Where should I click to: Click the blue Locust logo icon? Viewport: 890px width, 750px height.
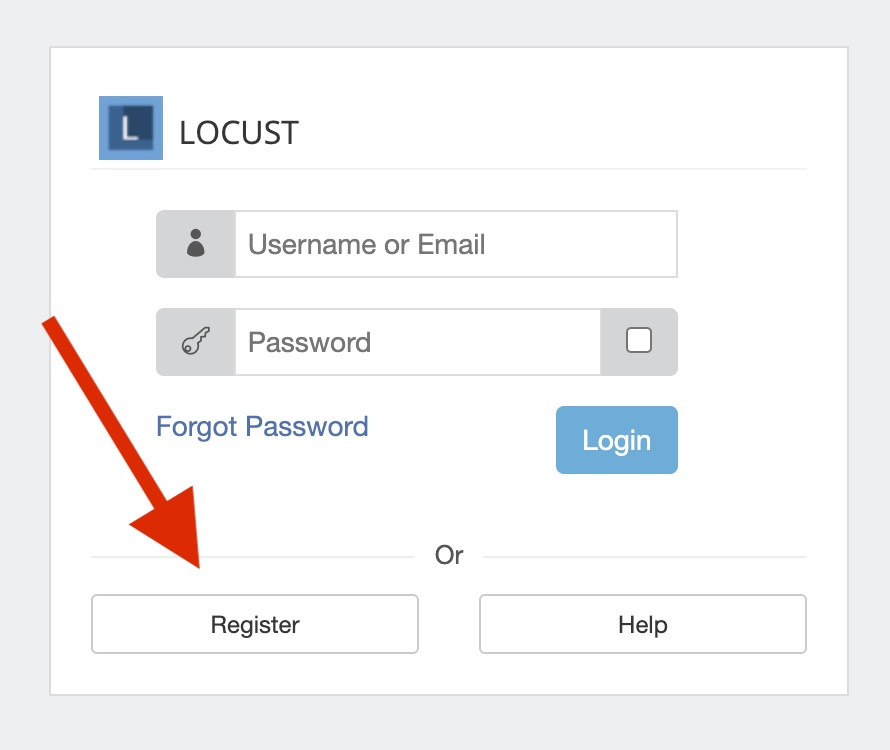click(130, 128)
